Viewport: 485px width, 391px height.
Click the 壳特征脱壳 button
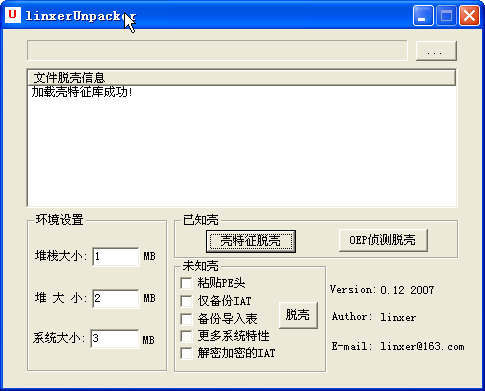point(251,241)
